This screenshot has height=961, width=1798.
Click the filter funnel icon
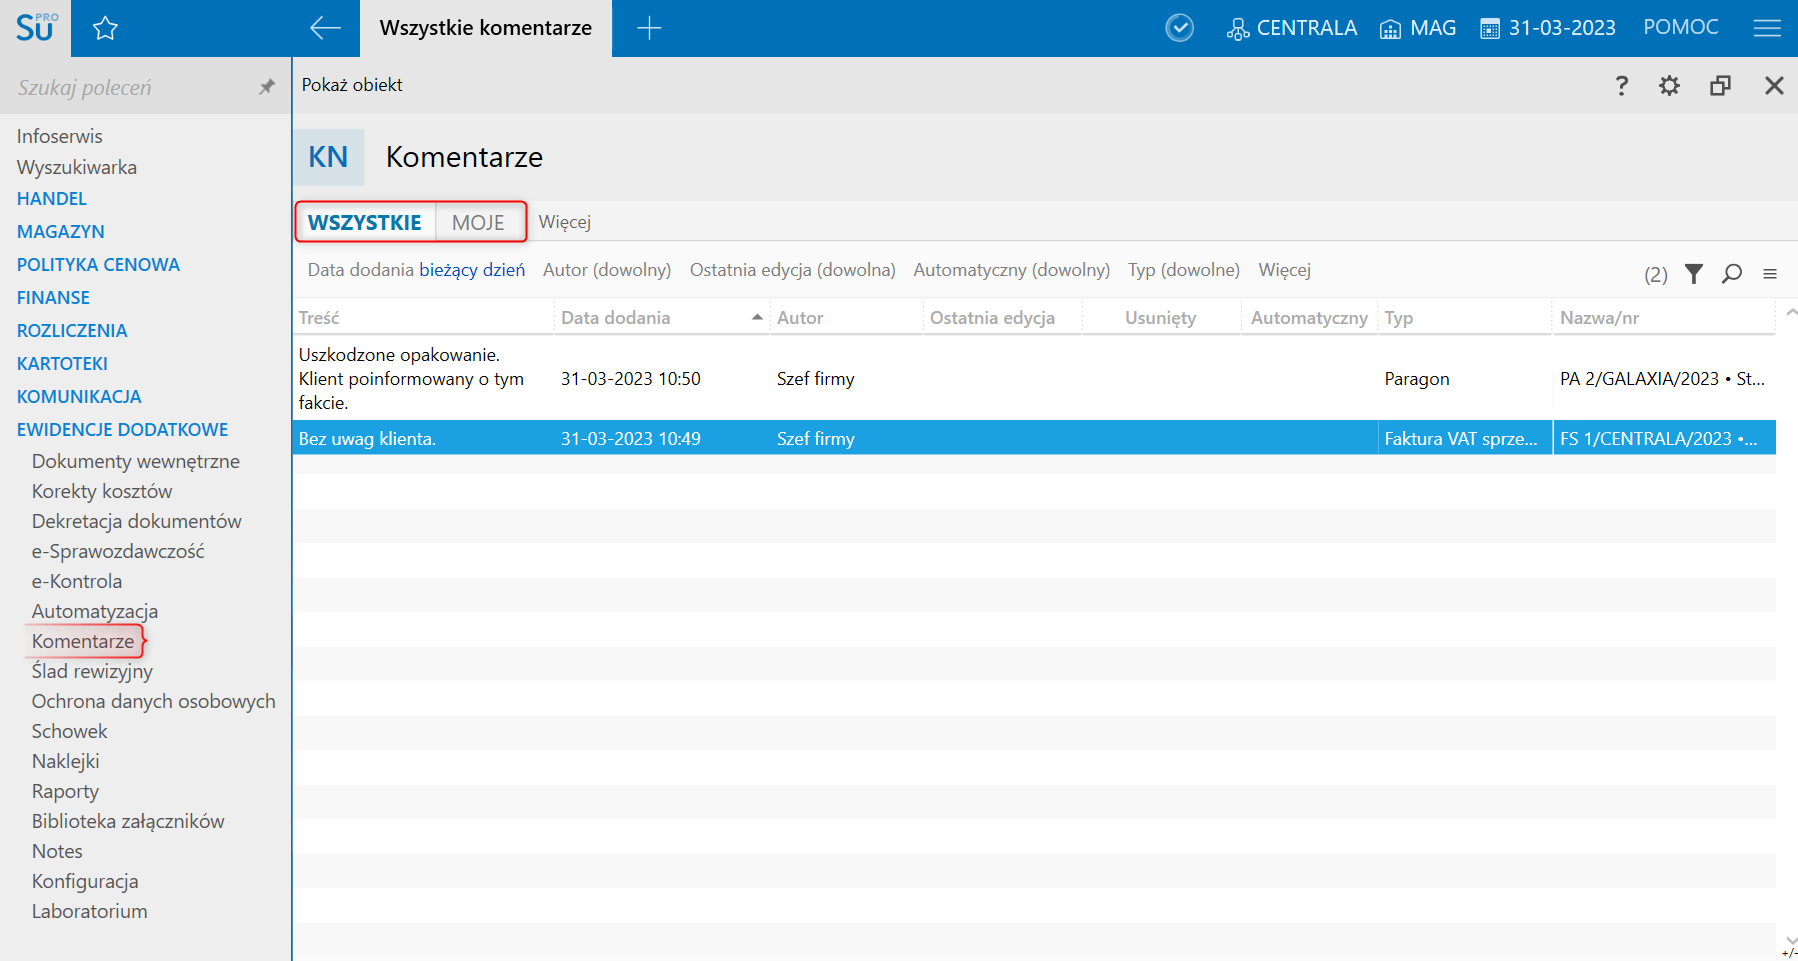[1694, 273]
